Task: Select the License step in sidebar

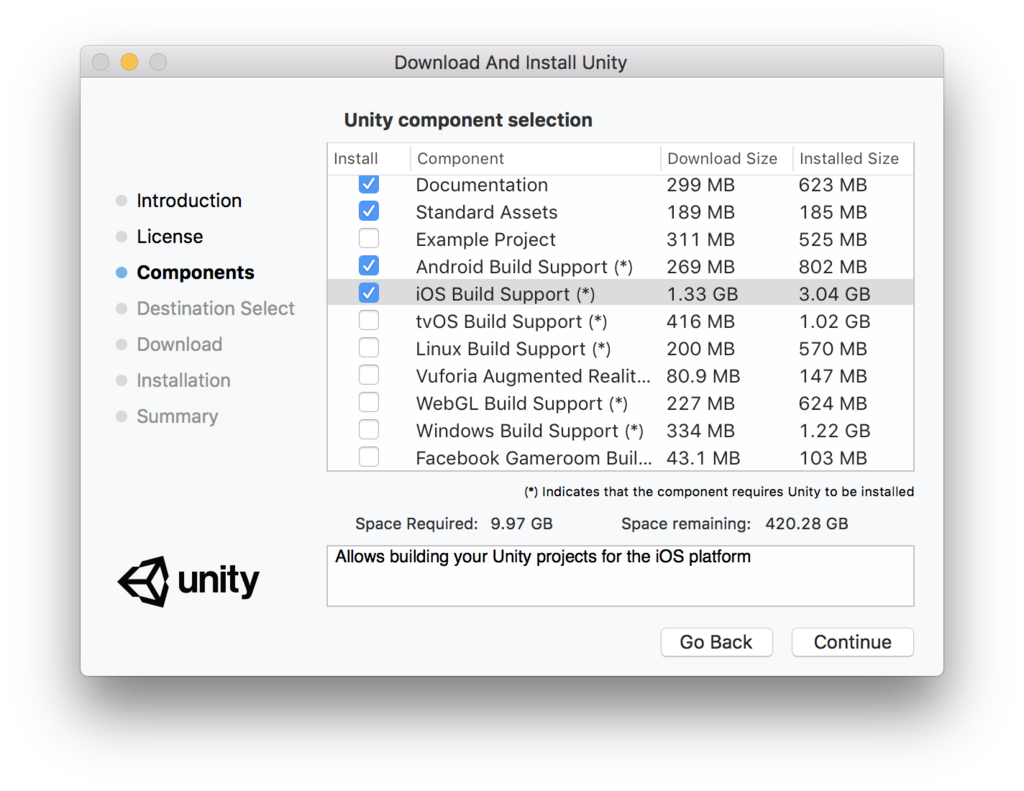Action: (170, 236)
